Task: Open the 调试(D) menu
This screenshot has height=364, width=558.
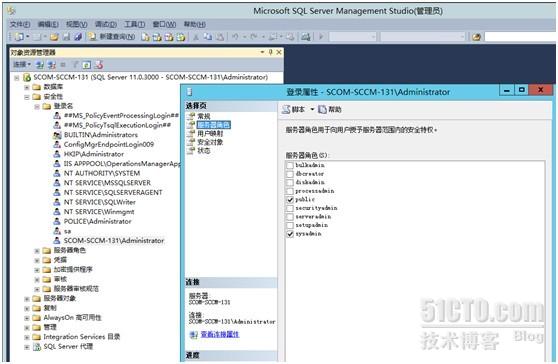Action: click(x=106, y=24)
